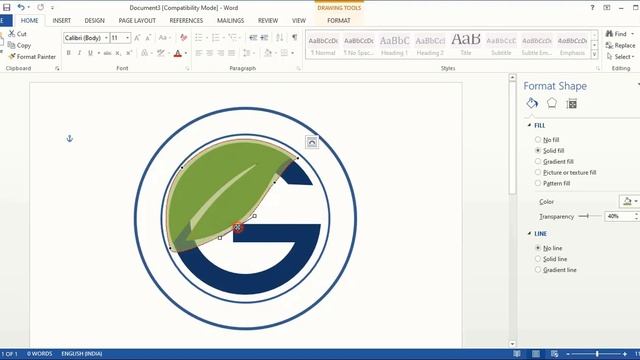Expand the Styles gallery
Viewport: 640px width, 360px height.
[595, 55]
